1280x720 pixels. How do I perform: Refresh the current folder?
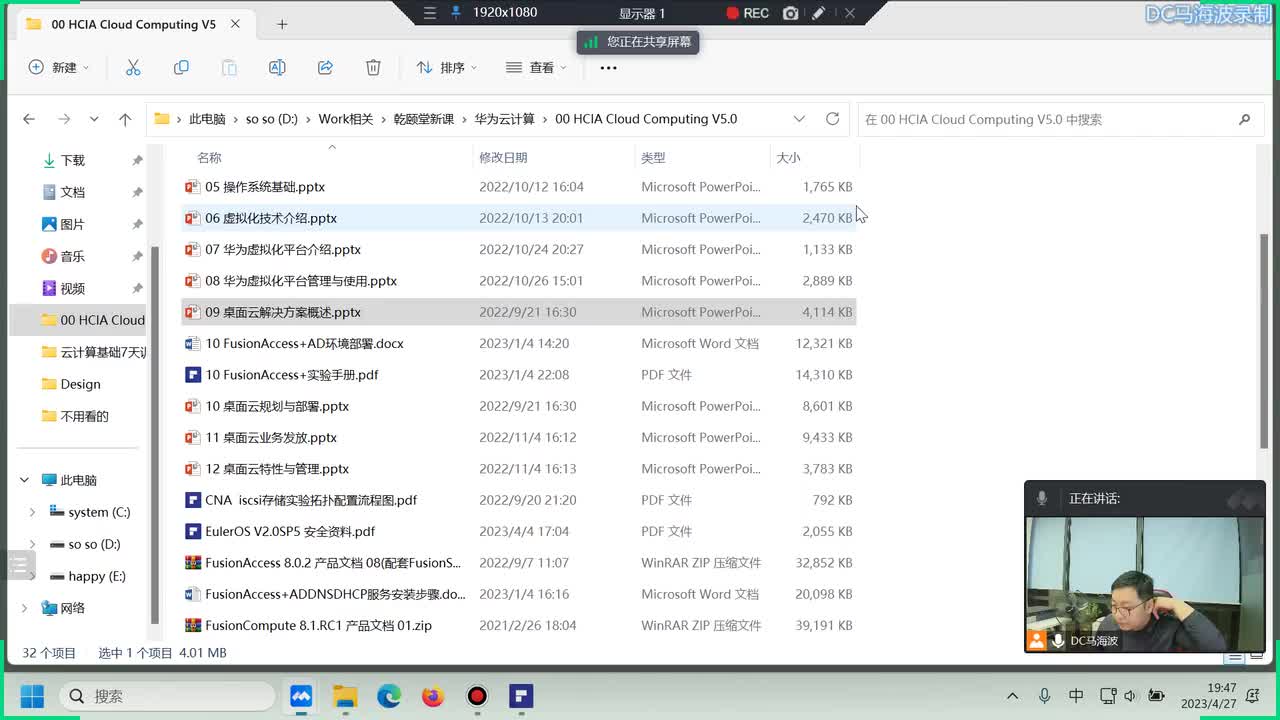(832, 118)
